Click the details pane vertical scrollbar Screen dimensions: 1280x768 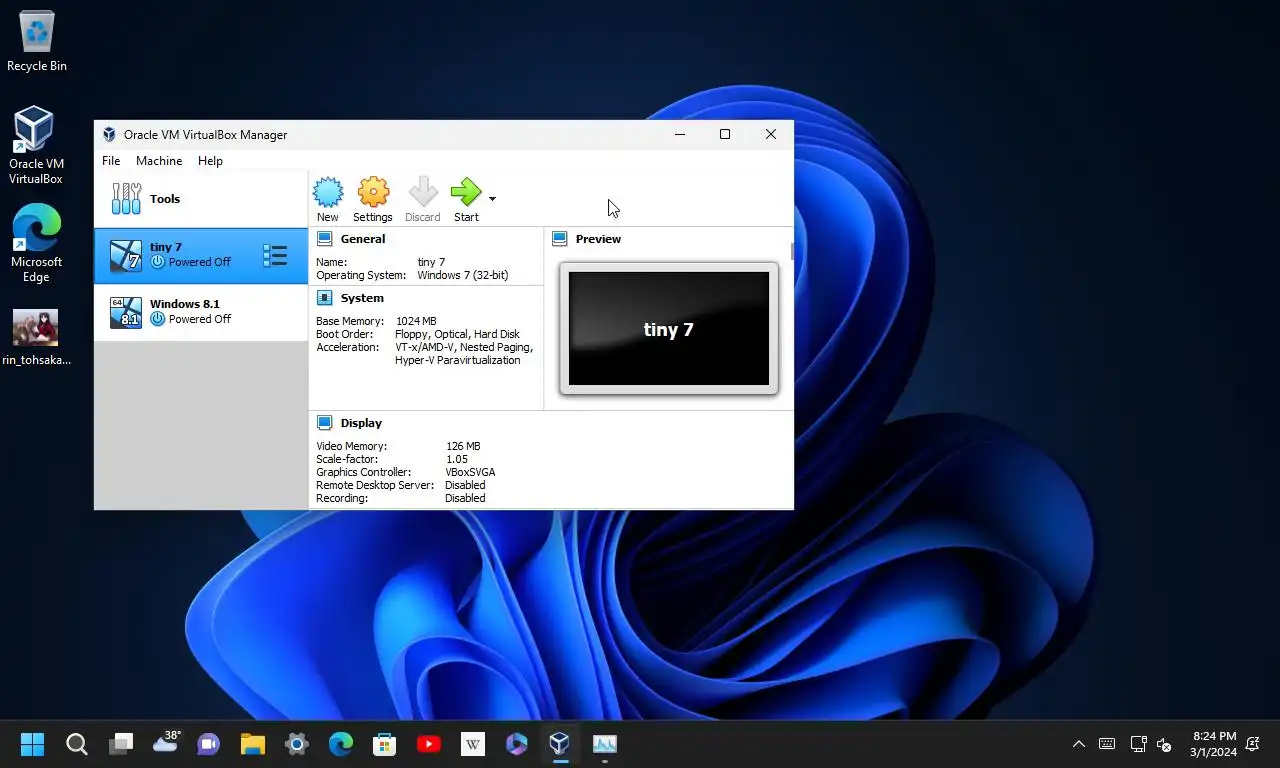pos(792,252)
